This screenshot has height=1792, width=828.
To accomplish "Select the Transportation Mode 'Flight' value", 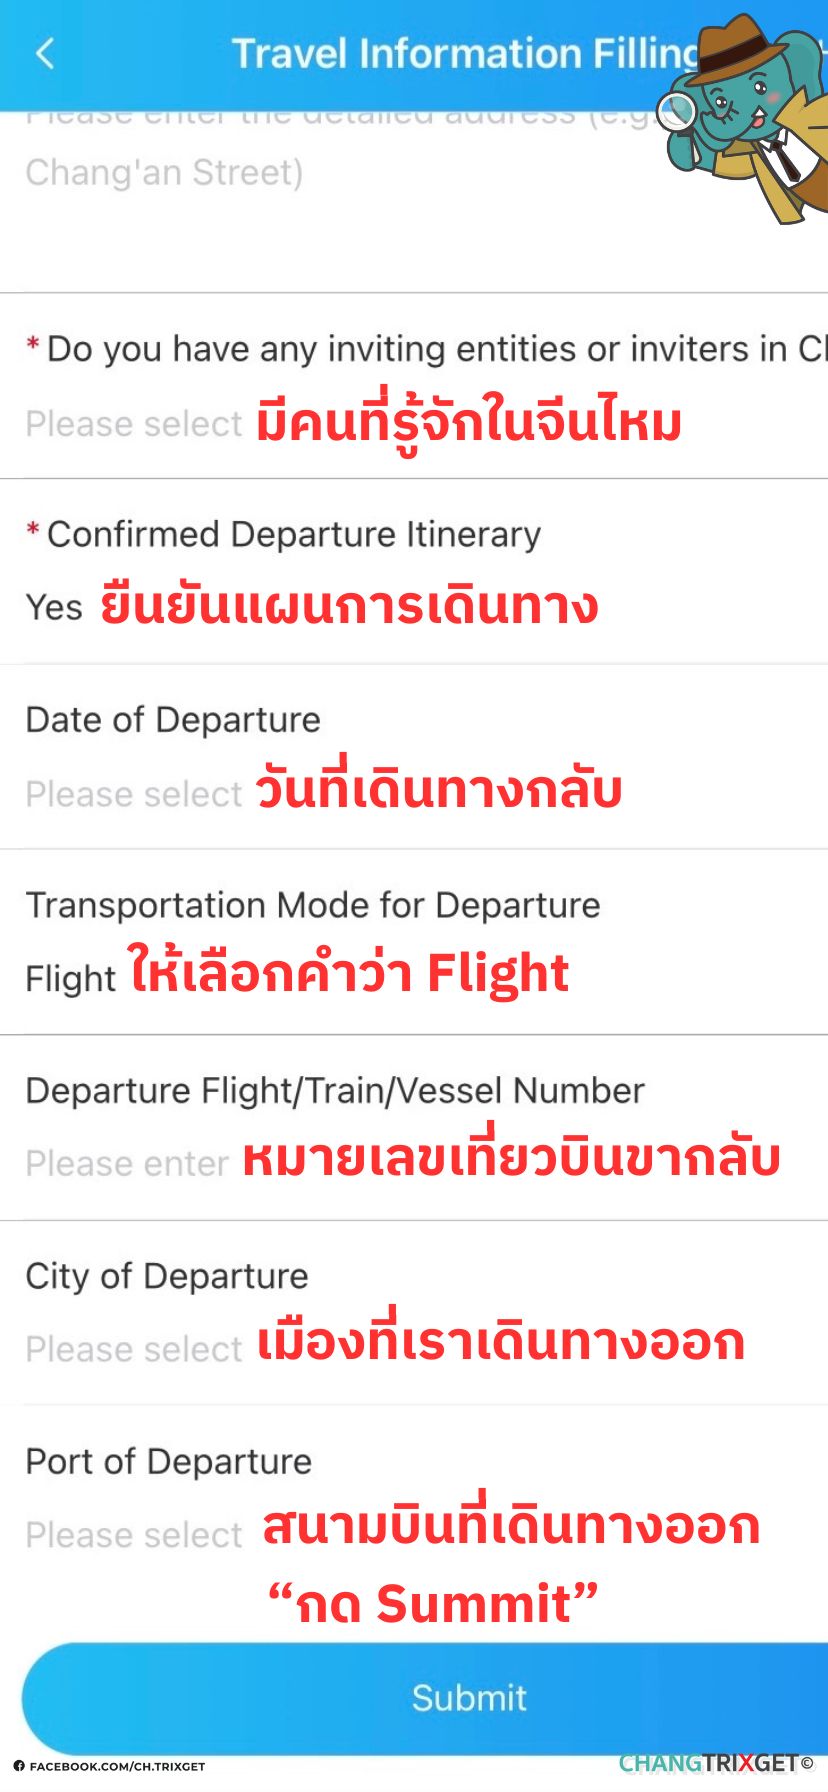I will pos(70,978).
